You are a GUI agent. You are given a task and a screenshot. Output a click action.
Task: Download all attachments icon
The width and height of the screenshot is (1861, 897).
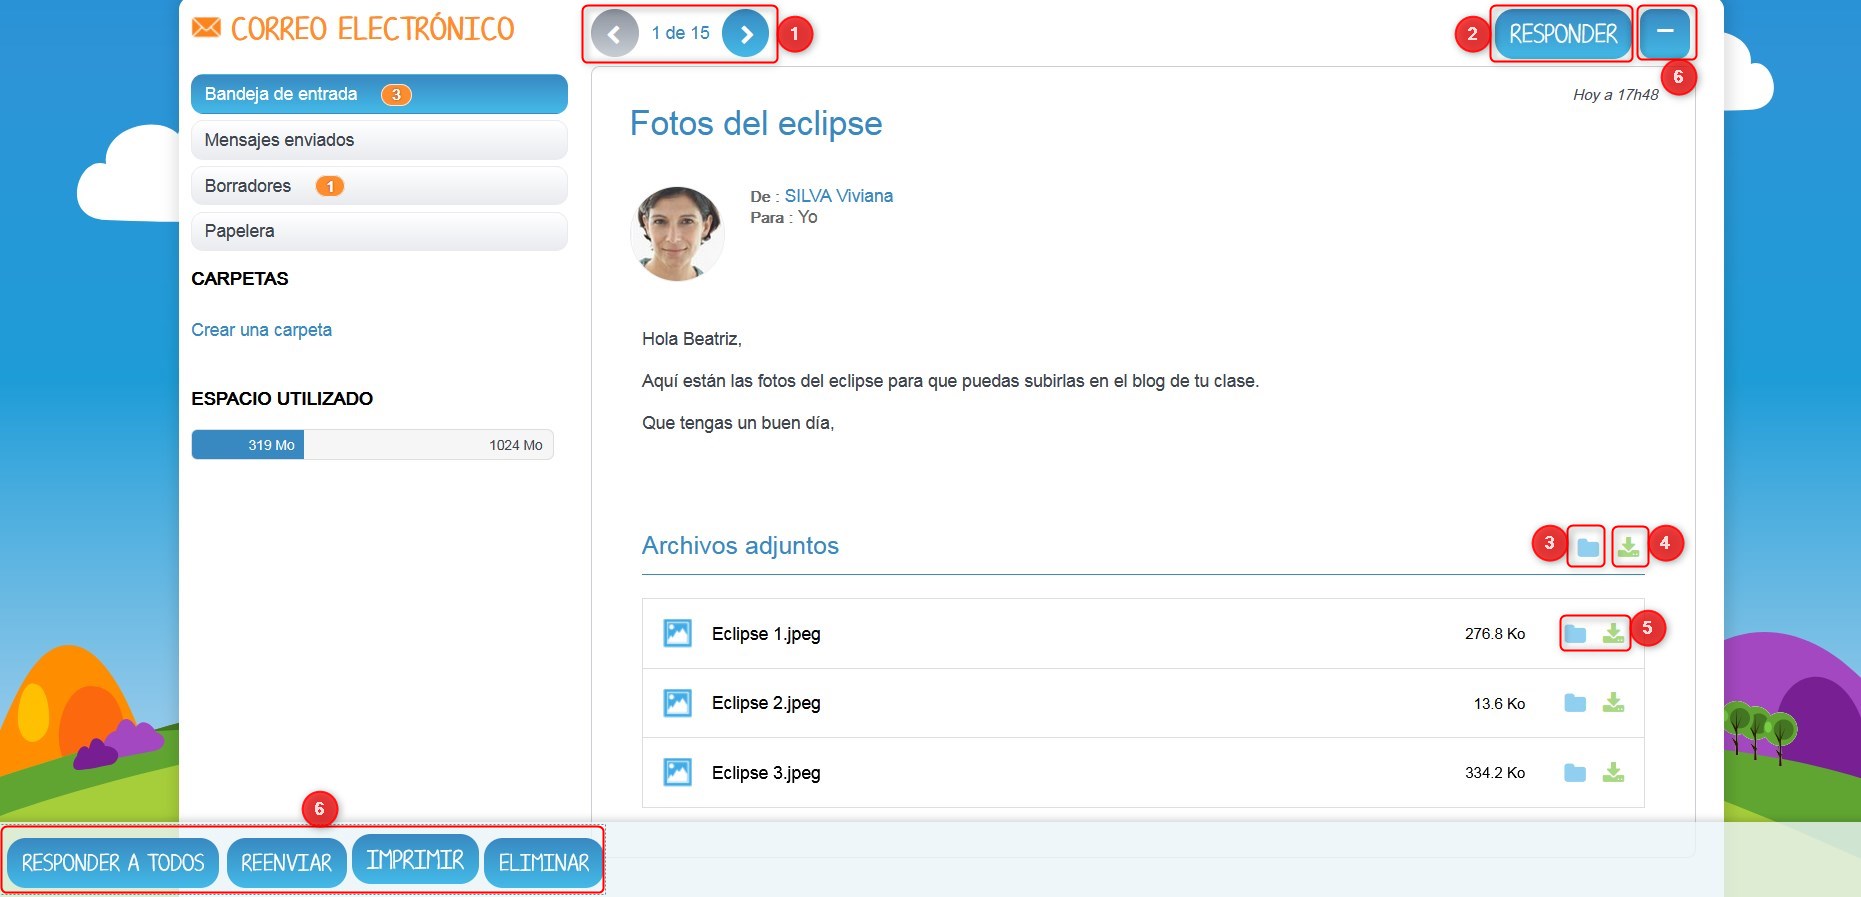[x=1629, y=547]
